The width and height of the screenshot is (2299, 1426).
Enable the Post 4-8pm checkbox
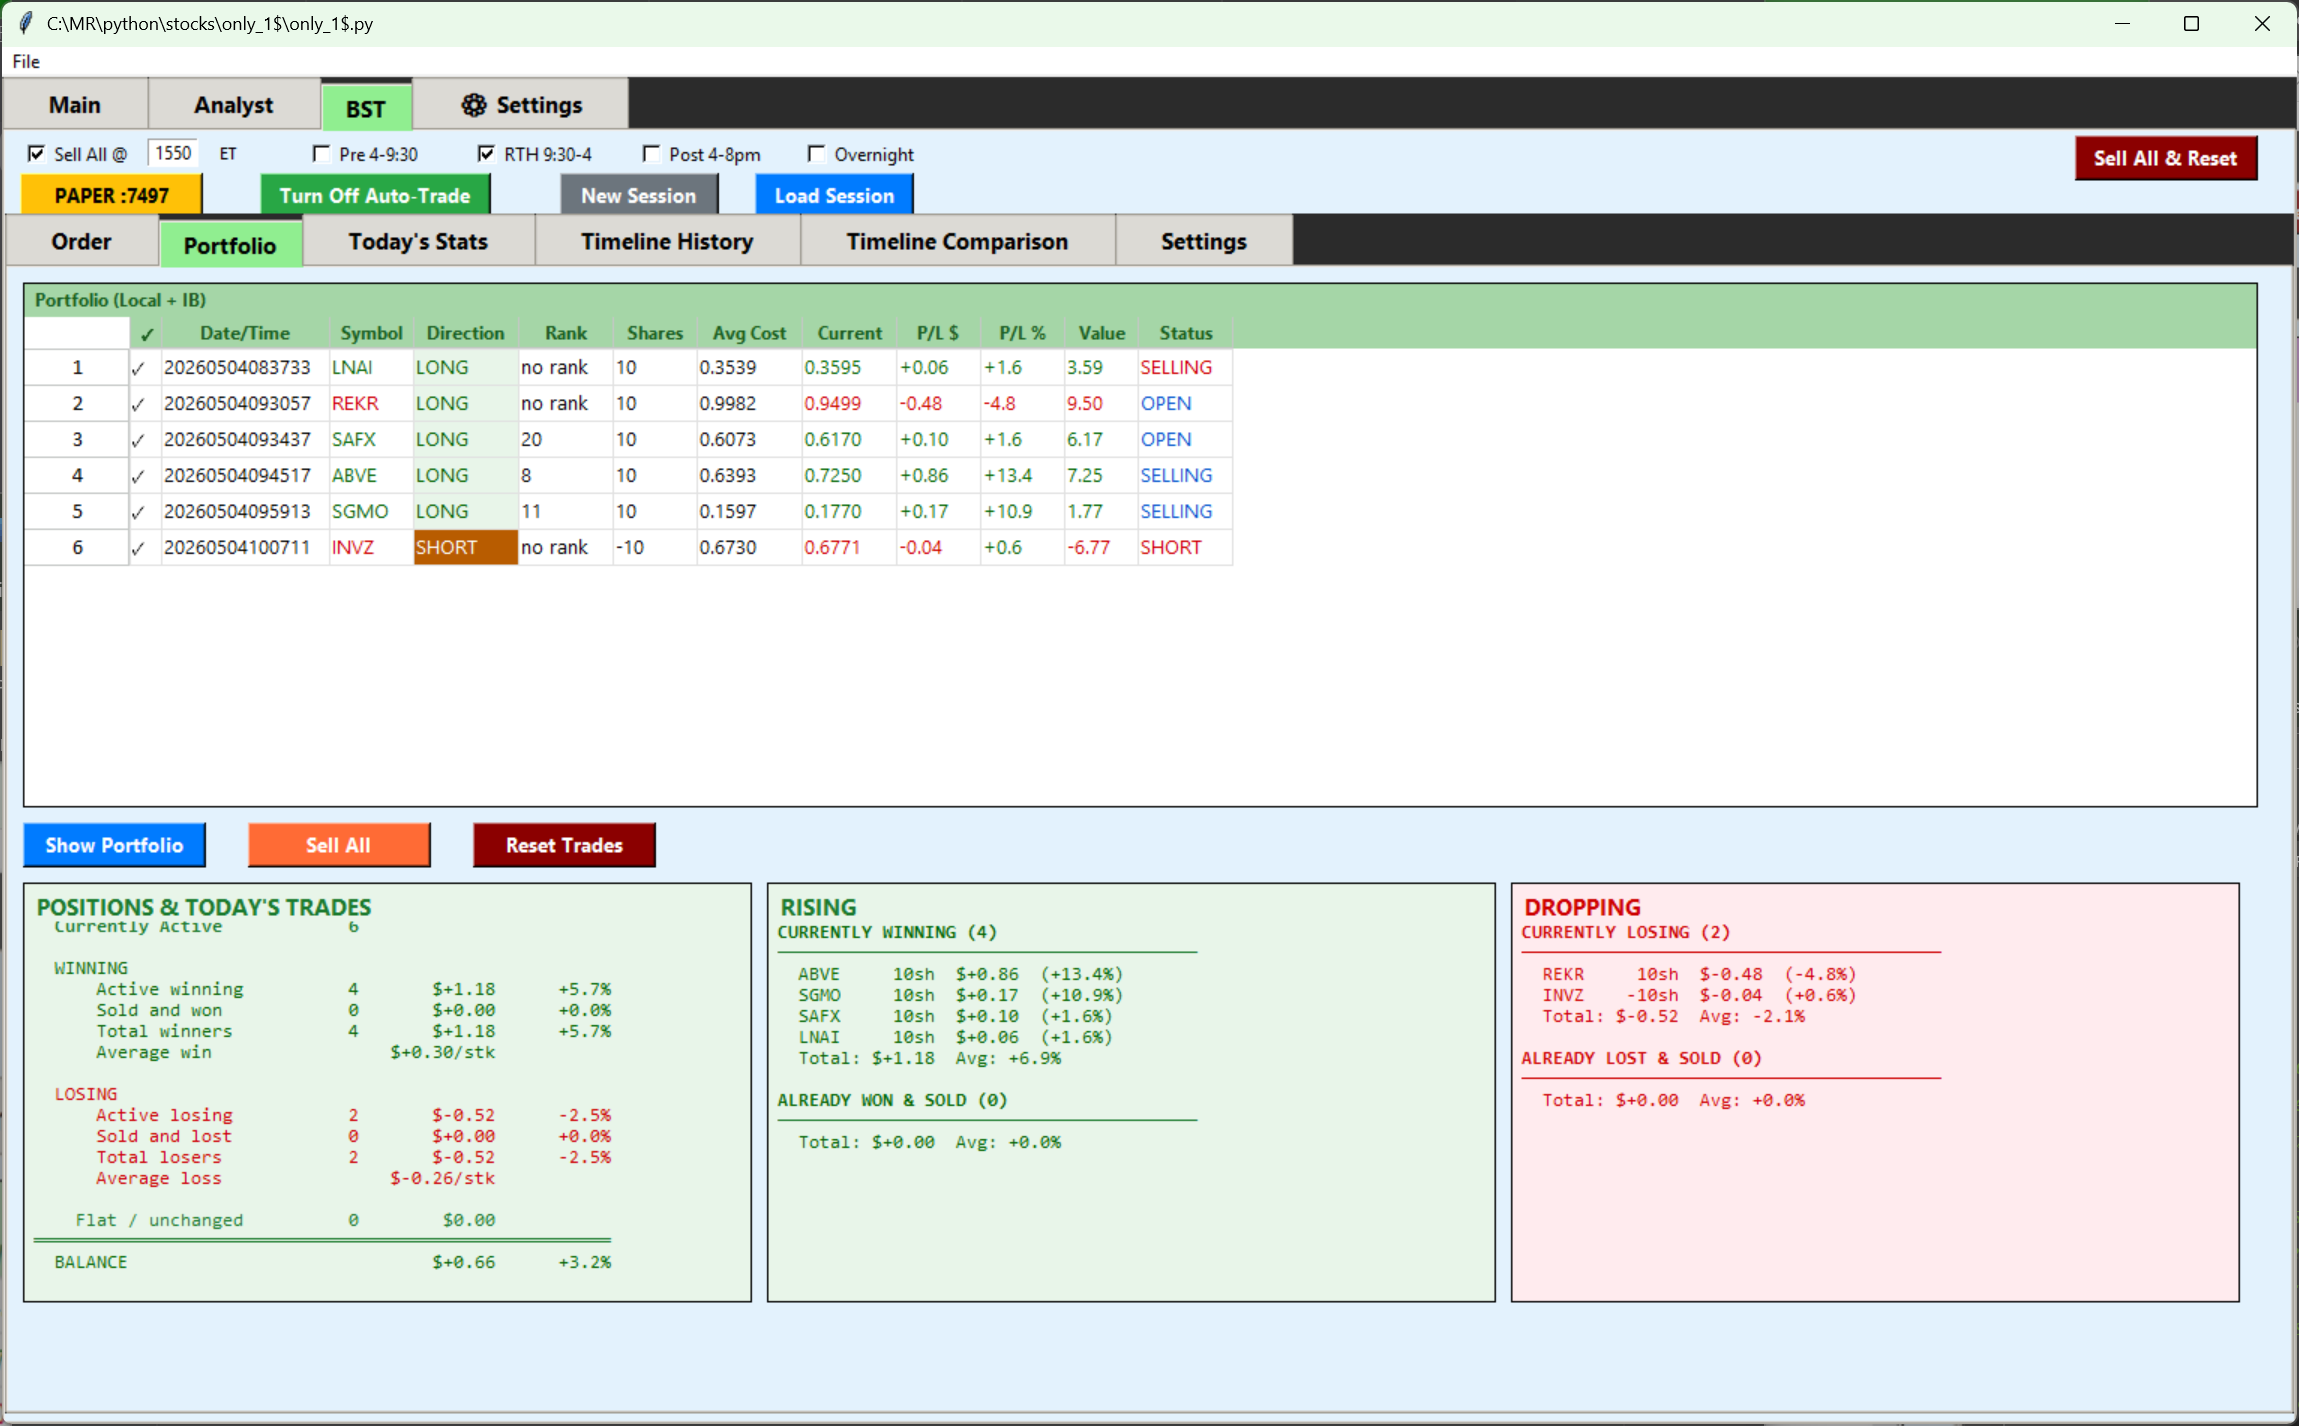(652, 154)
